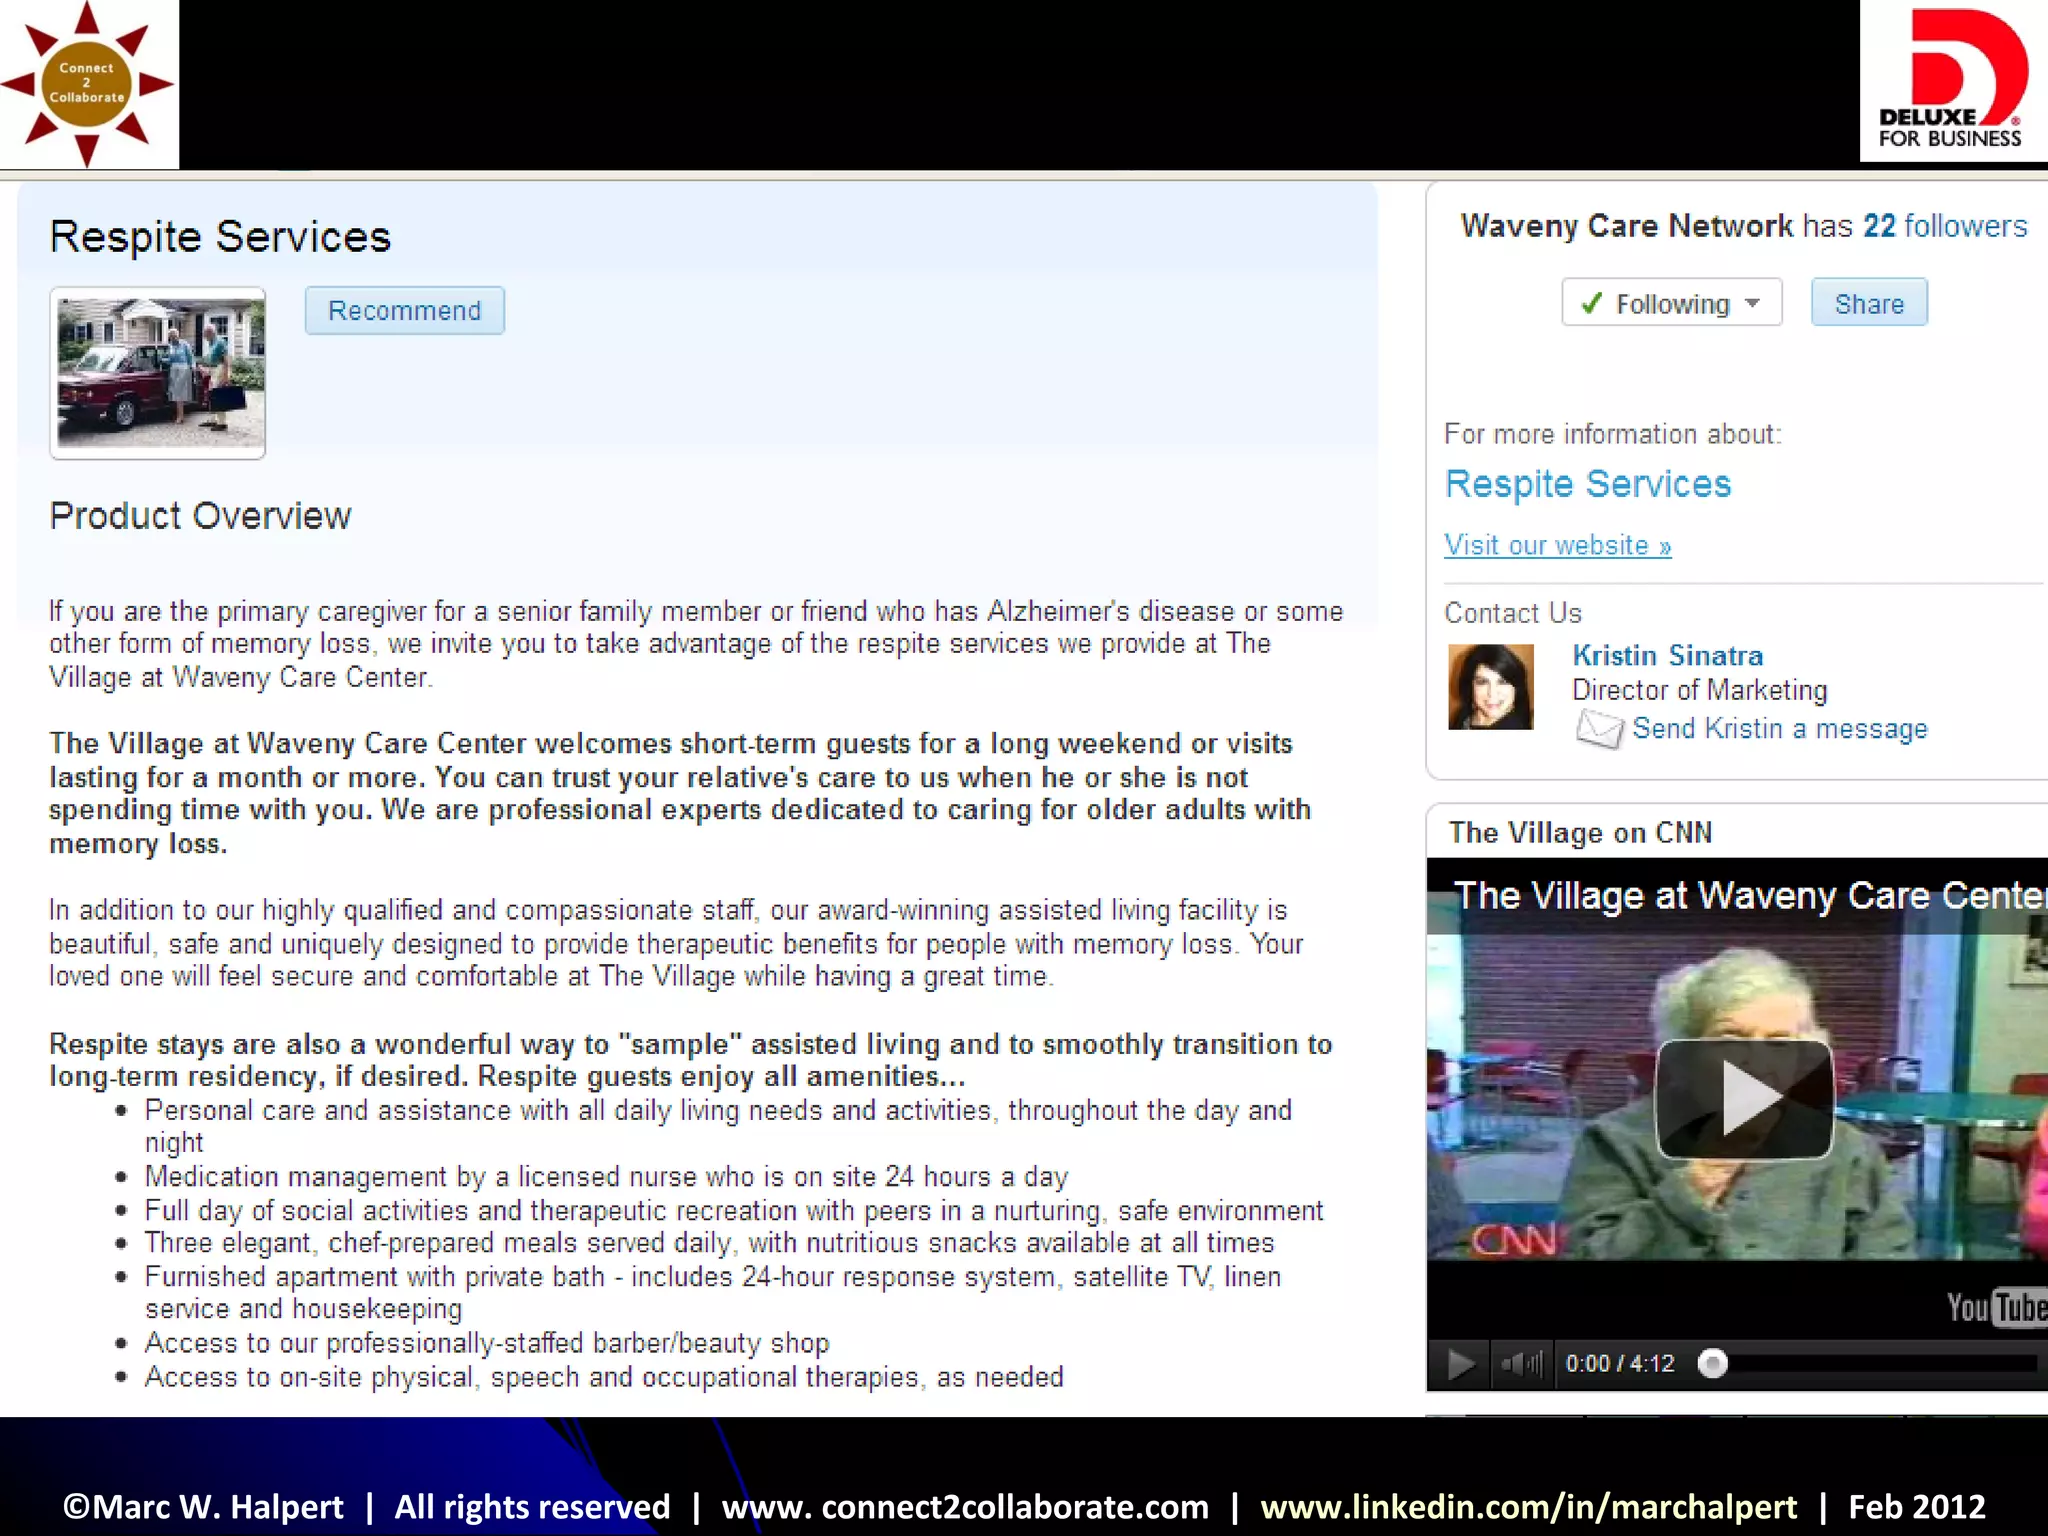Click the Share button
This screenshot has height=1536, width=2048.
1868,303
